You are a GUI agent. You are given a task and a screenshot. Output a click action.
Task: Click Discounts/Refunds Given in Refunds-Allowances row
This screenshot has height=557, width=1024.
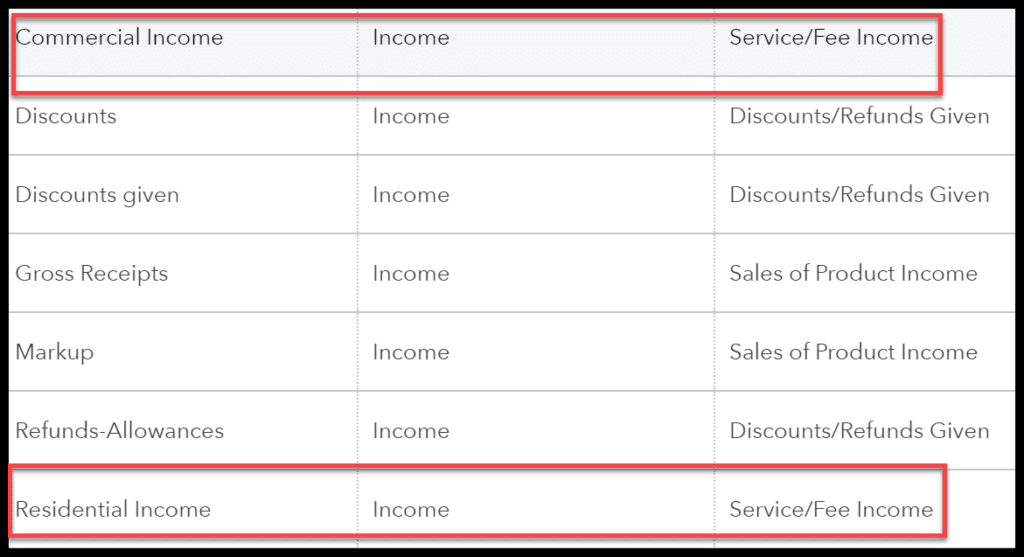click(859, 431)
